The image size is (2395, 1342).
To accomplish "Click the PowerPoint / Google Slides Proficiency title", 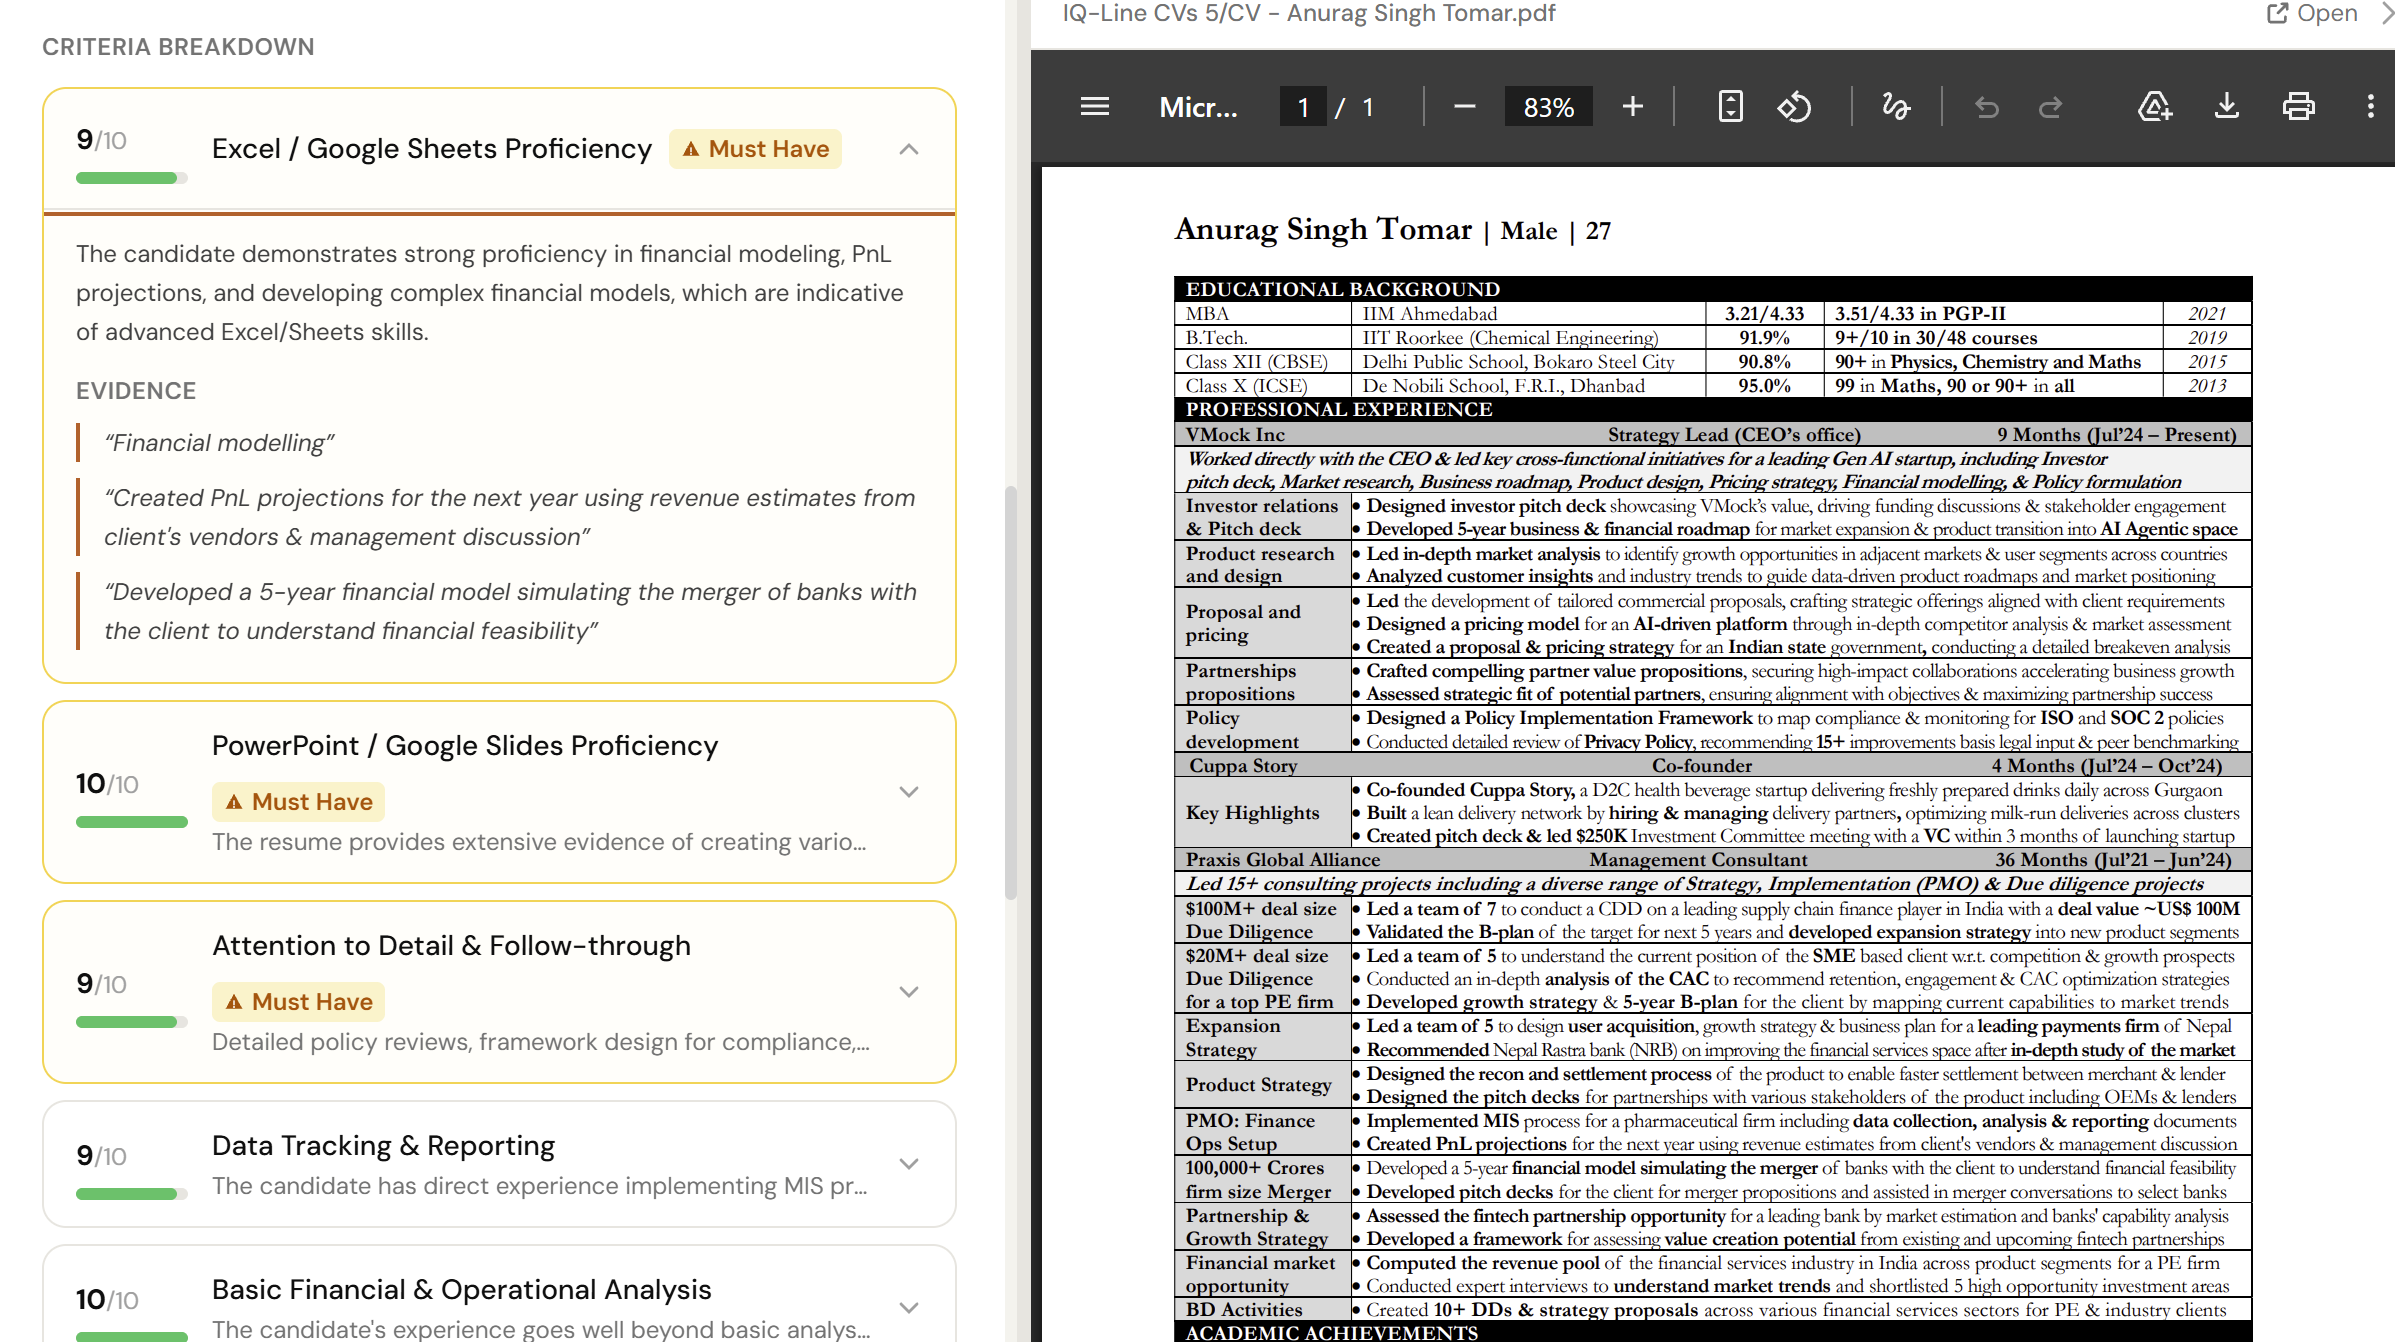I will tap(465, 746).
